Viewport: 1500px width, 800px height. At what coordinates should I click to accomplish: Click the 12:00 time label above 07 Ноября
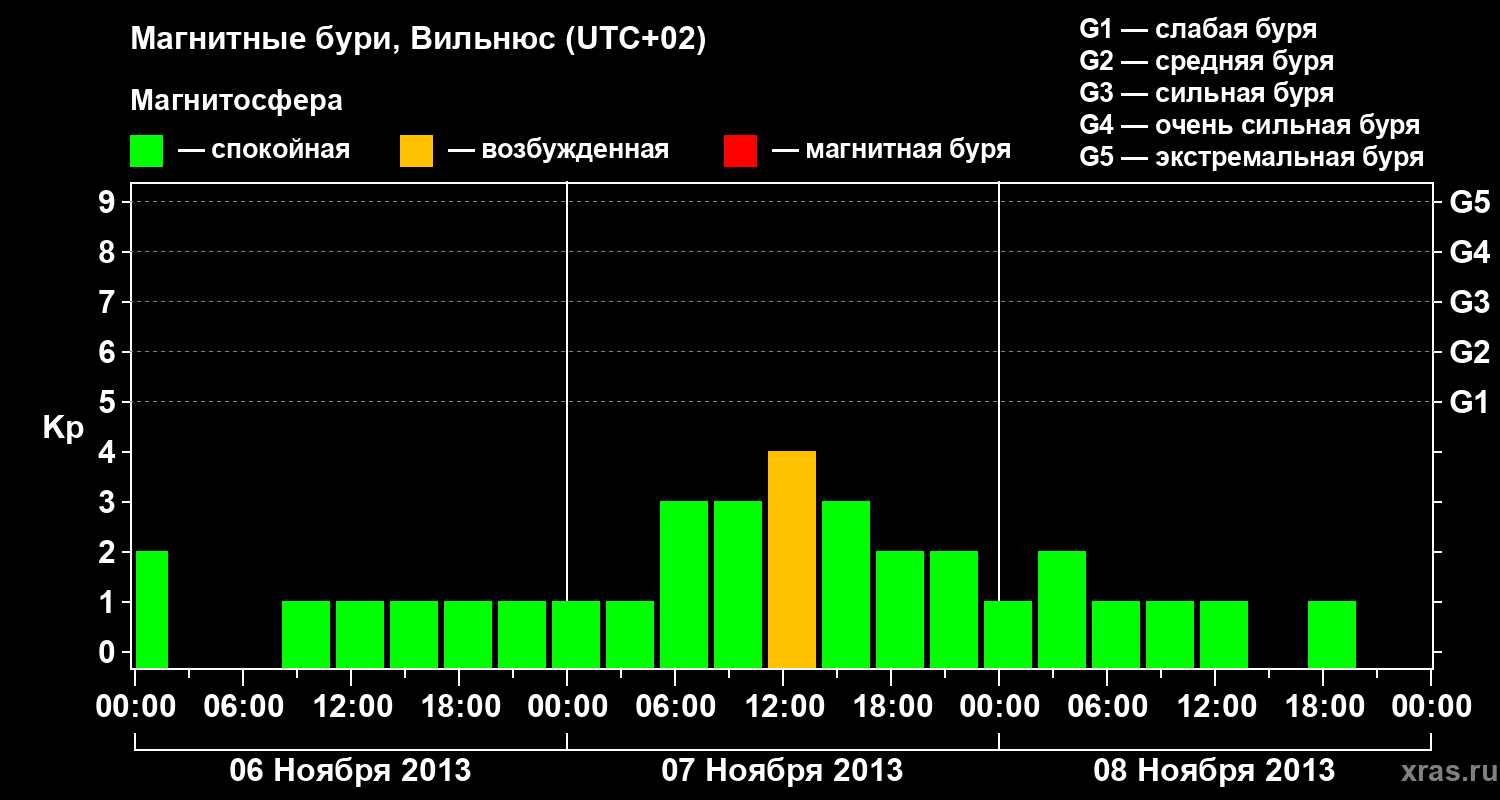point(783,706)
